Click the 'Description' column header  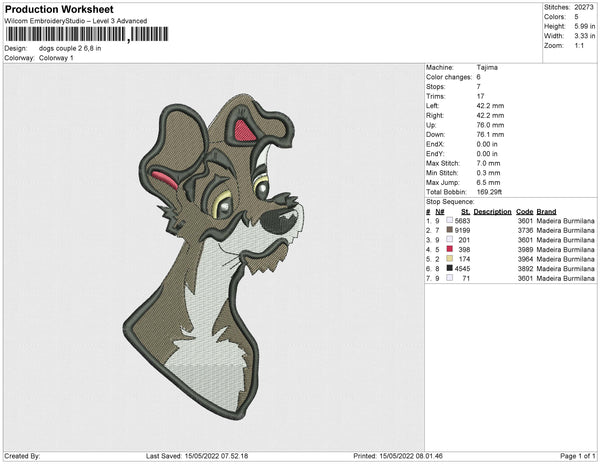tap(492, 212)
